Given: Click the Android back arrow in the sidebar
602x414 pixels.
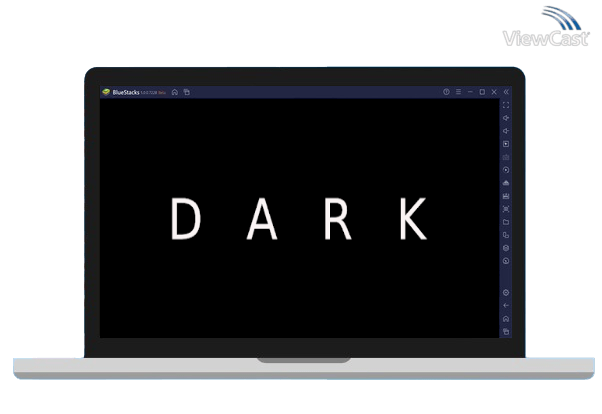Looking at the screenshot, I should pyautogui.click(x=506, y=306).
